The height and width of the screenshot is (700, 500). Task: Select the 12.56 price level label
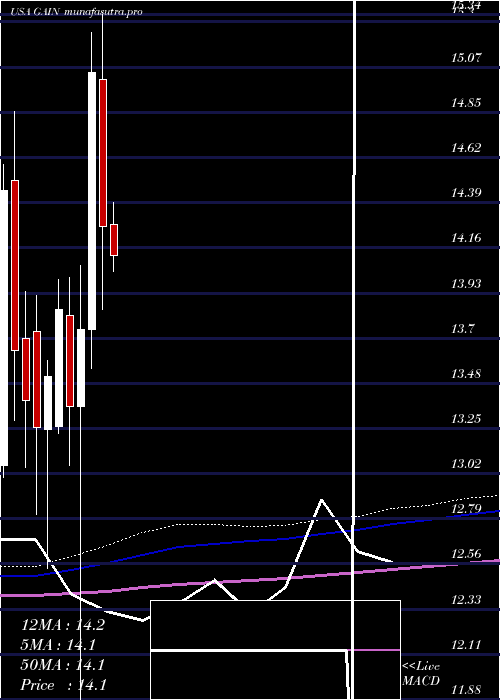467,554
